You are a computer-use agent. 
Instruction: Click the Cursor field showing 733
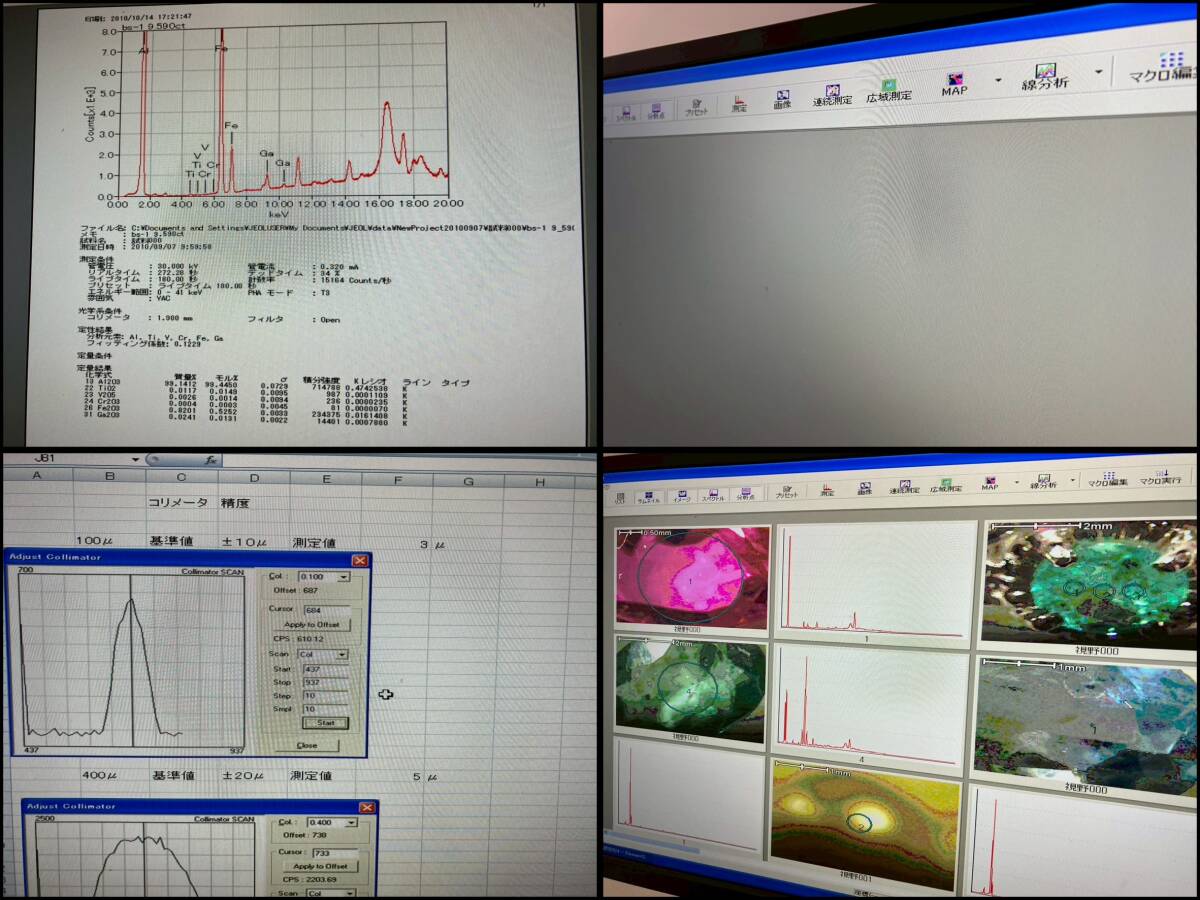click(335, 852)
